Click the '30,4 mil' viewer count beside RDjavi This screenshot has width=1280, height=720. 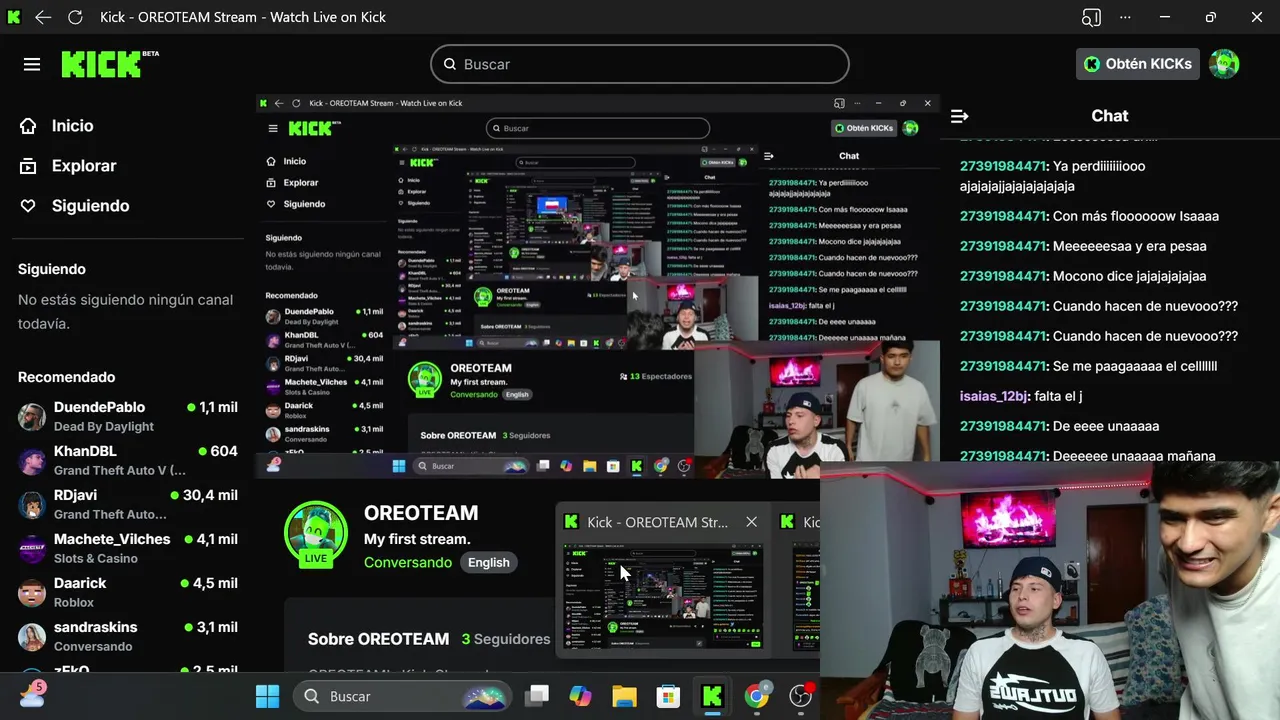coord(211,495)
